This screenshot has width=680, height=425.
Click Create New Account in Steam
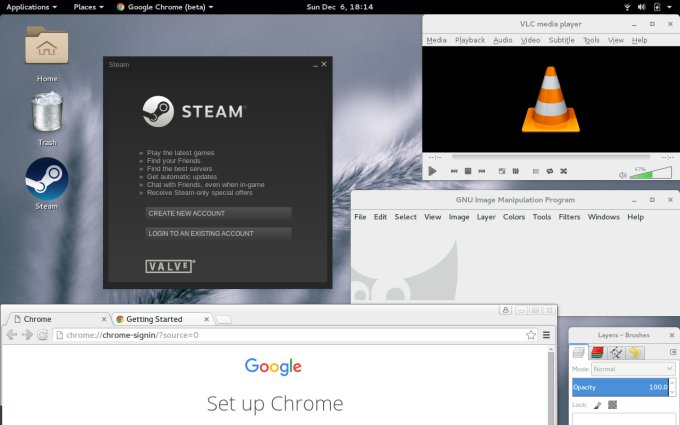coord(218,213)
